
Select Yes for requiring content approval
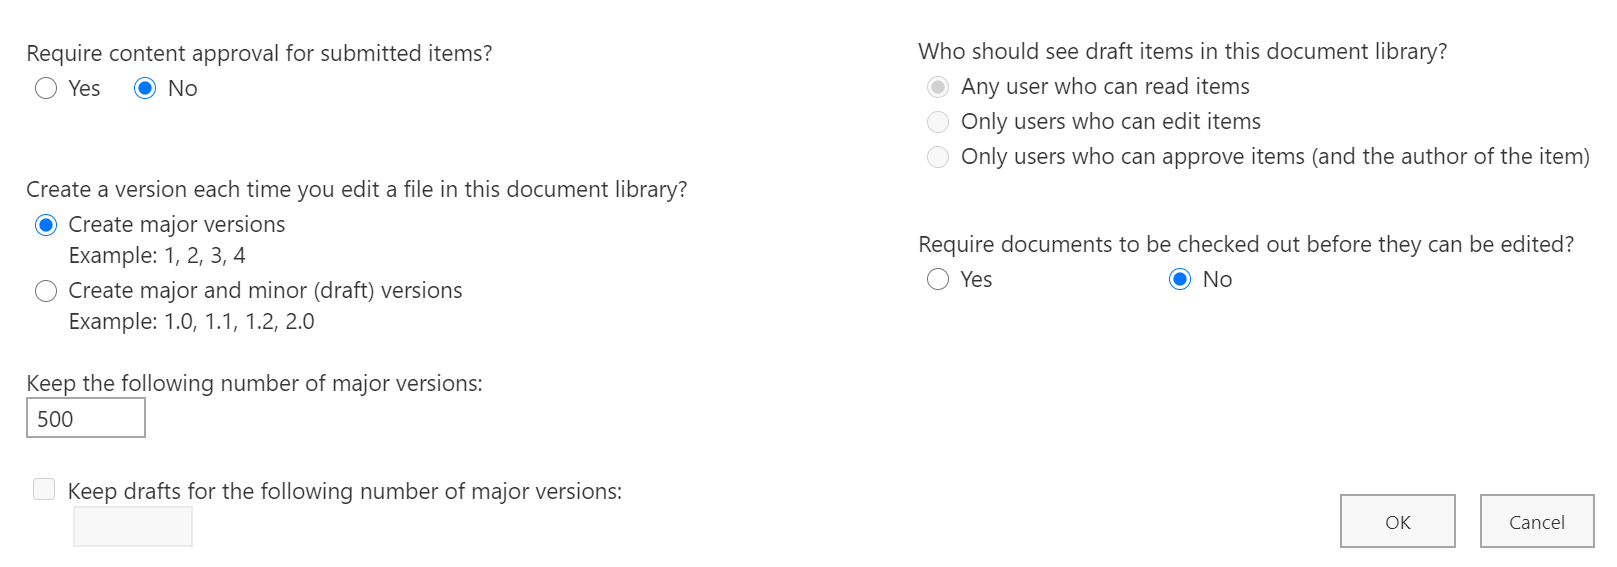(x=46, y=89)
